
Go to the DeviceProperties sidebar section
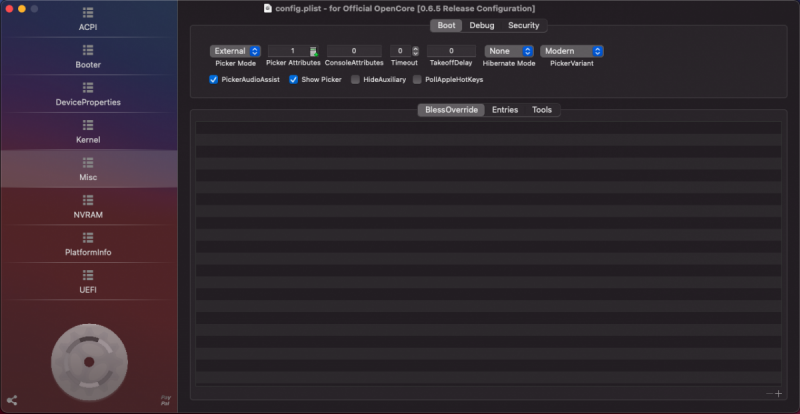88,94
